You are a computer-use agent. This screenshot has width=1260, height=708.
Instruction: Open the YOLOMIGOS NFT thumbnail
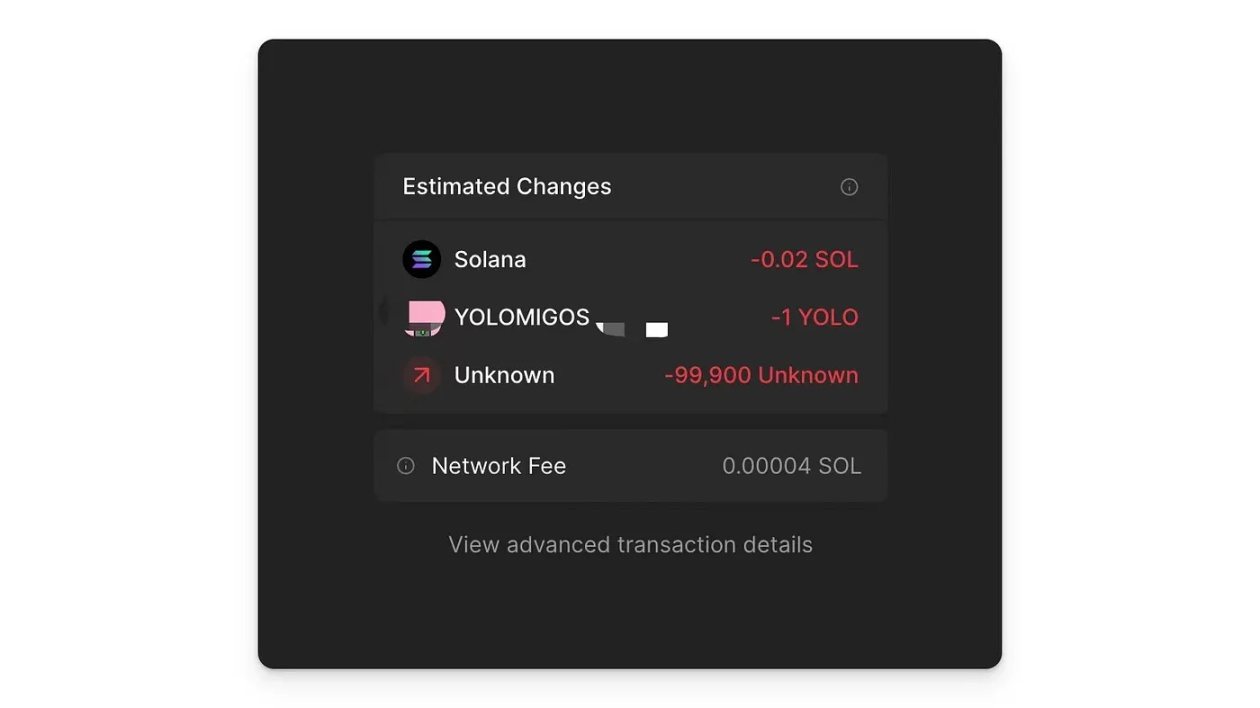tap(425, 317)
